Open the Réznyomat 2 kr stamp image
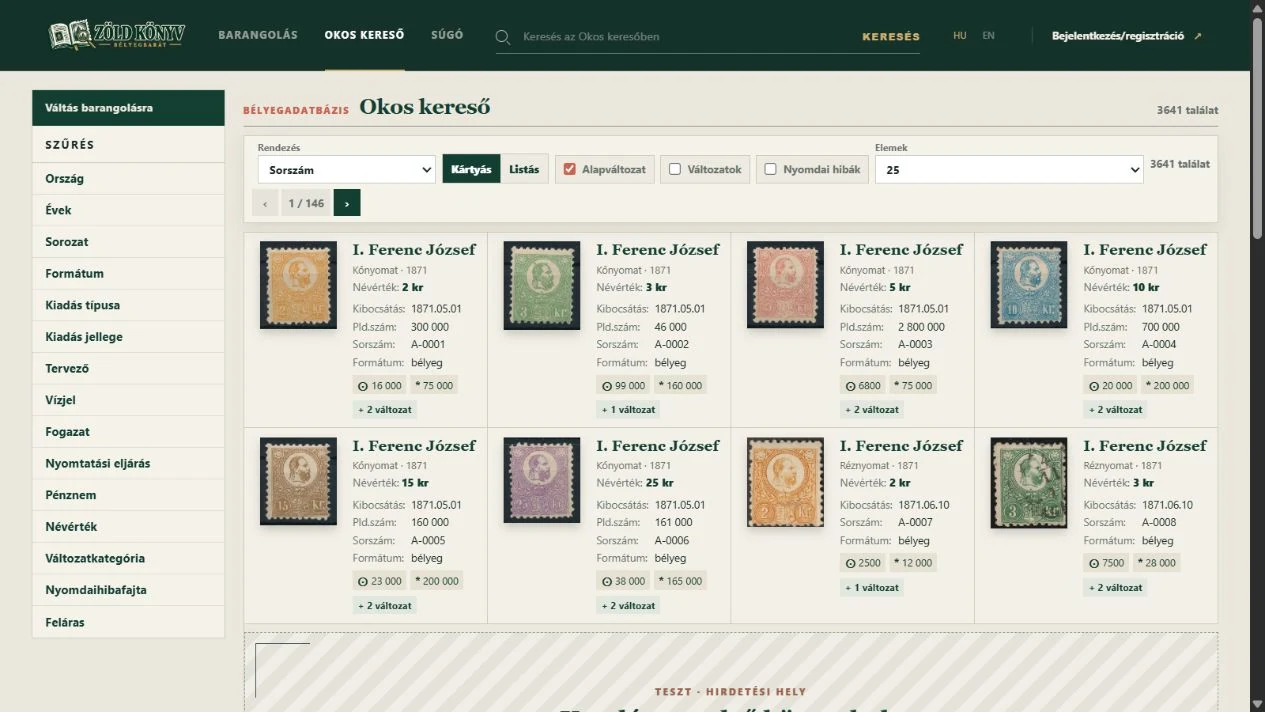This screenshot has height=712, width=1265. (x=785, y=482)
